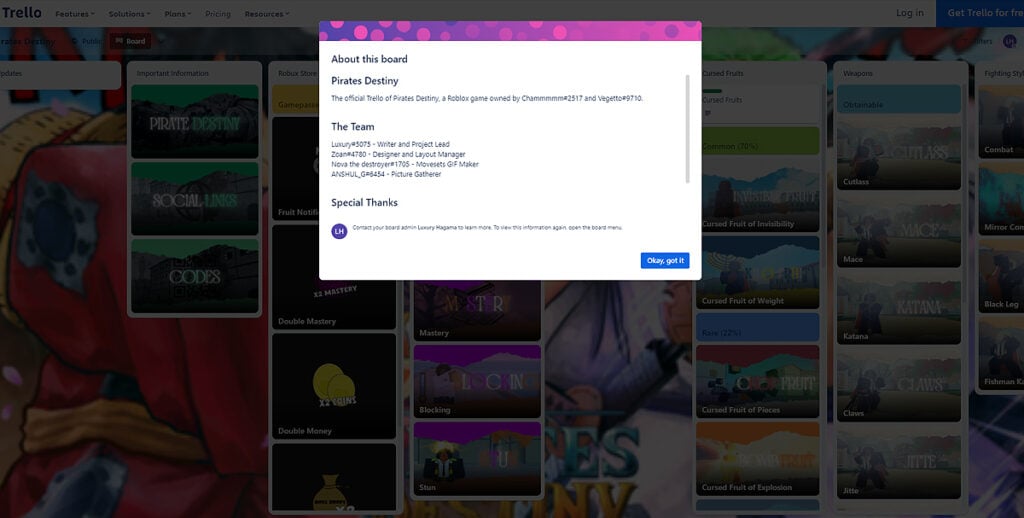This screenshot has height=518, width=1024.
Task: Click the Special Thanks heading
Action: pos(364,202)
